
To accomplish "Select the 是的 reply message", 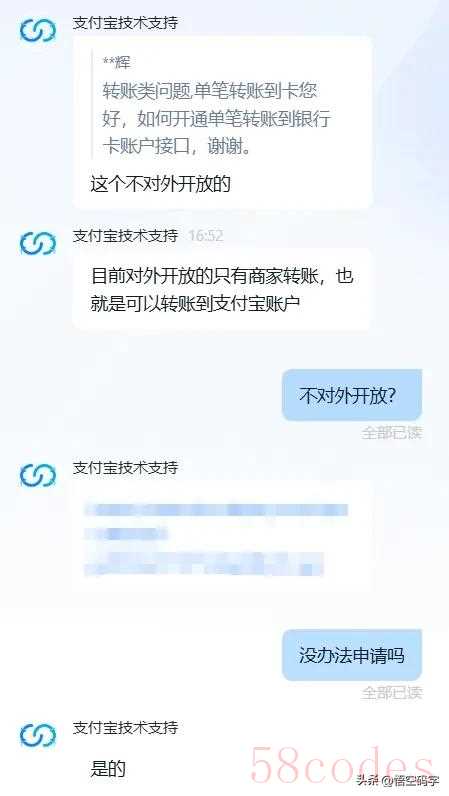I will (x=108, y=769).
